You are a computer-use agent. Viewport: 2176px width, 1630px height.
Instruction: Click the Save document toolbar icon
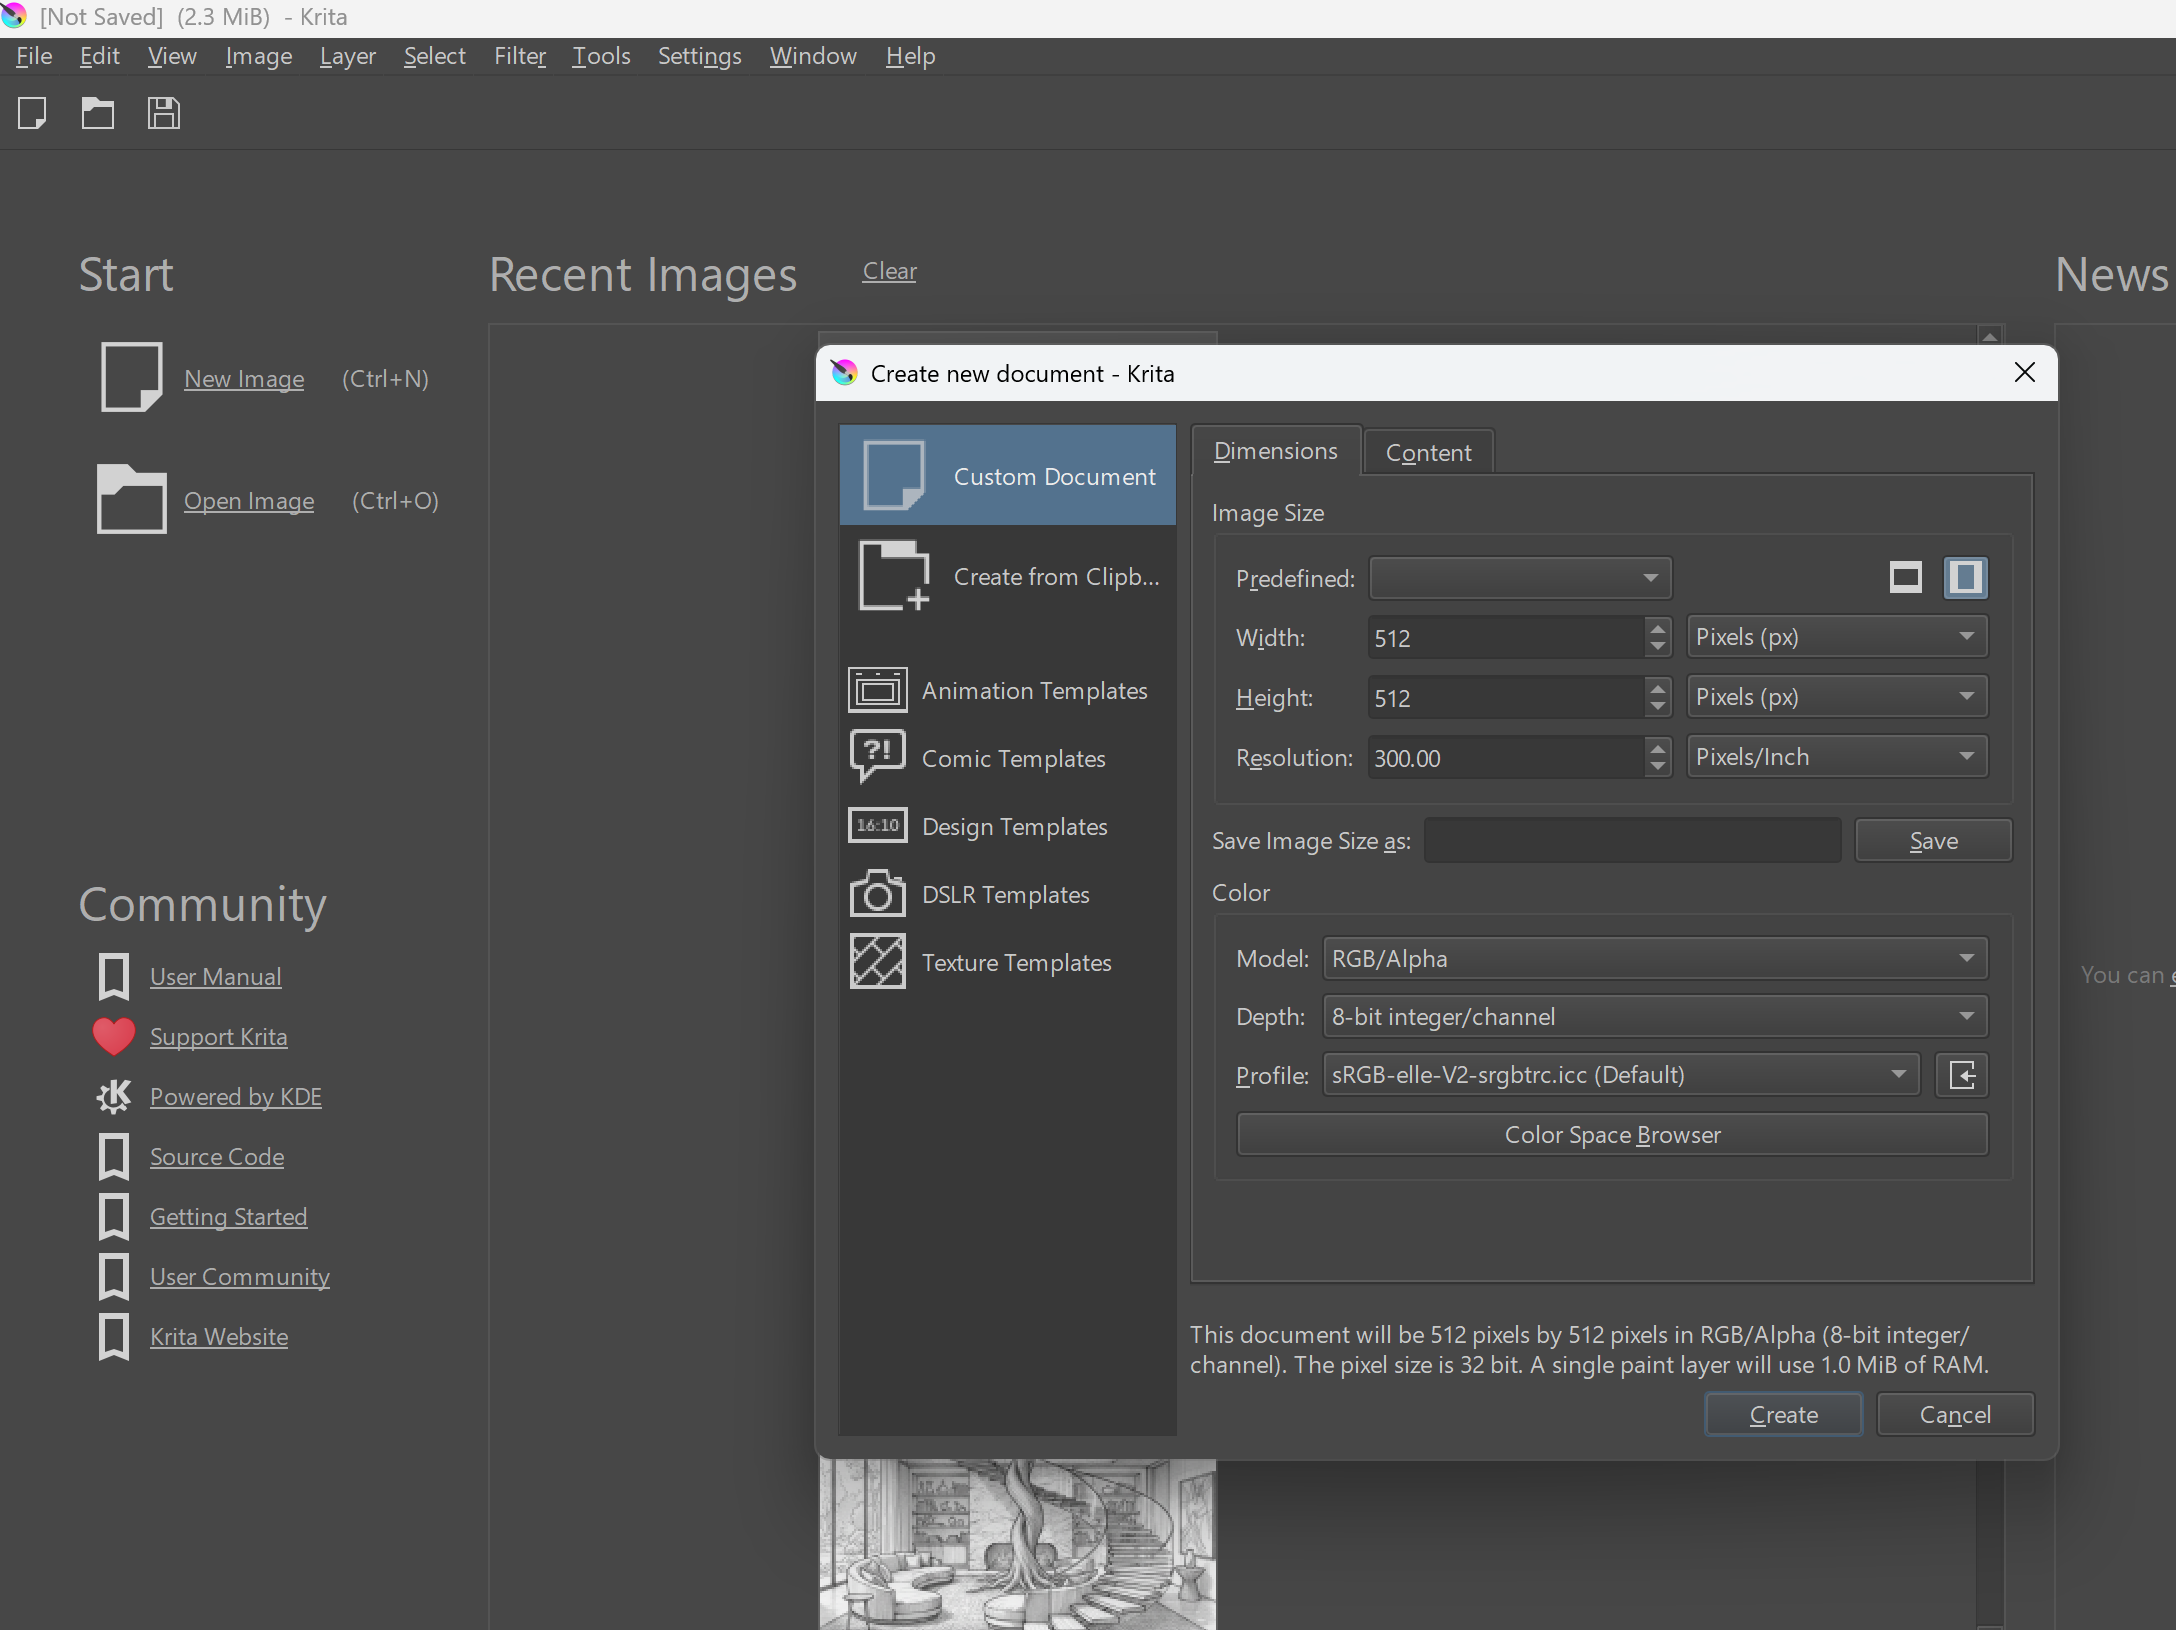pos(163,113)
